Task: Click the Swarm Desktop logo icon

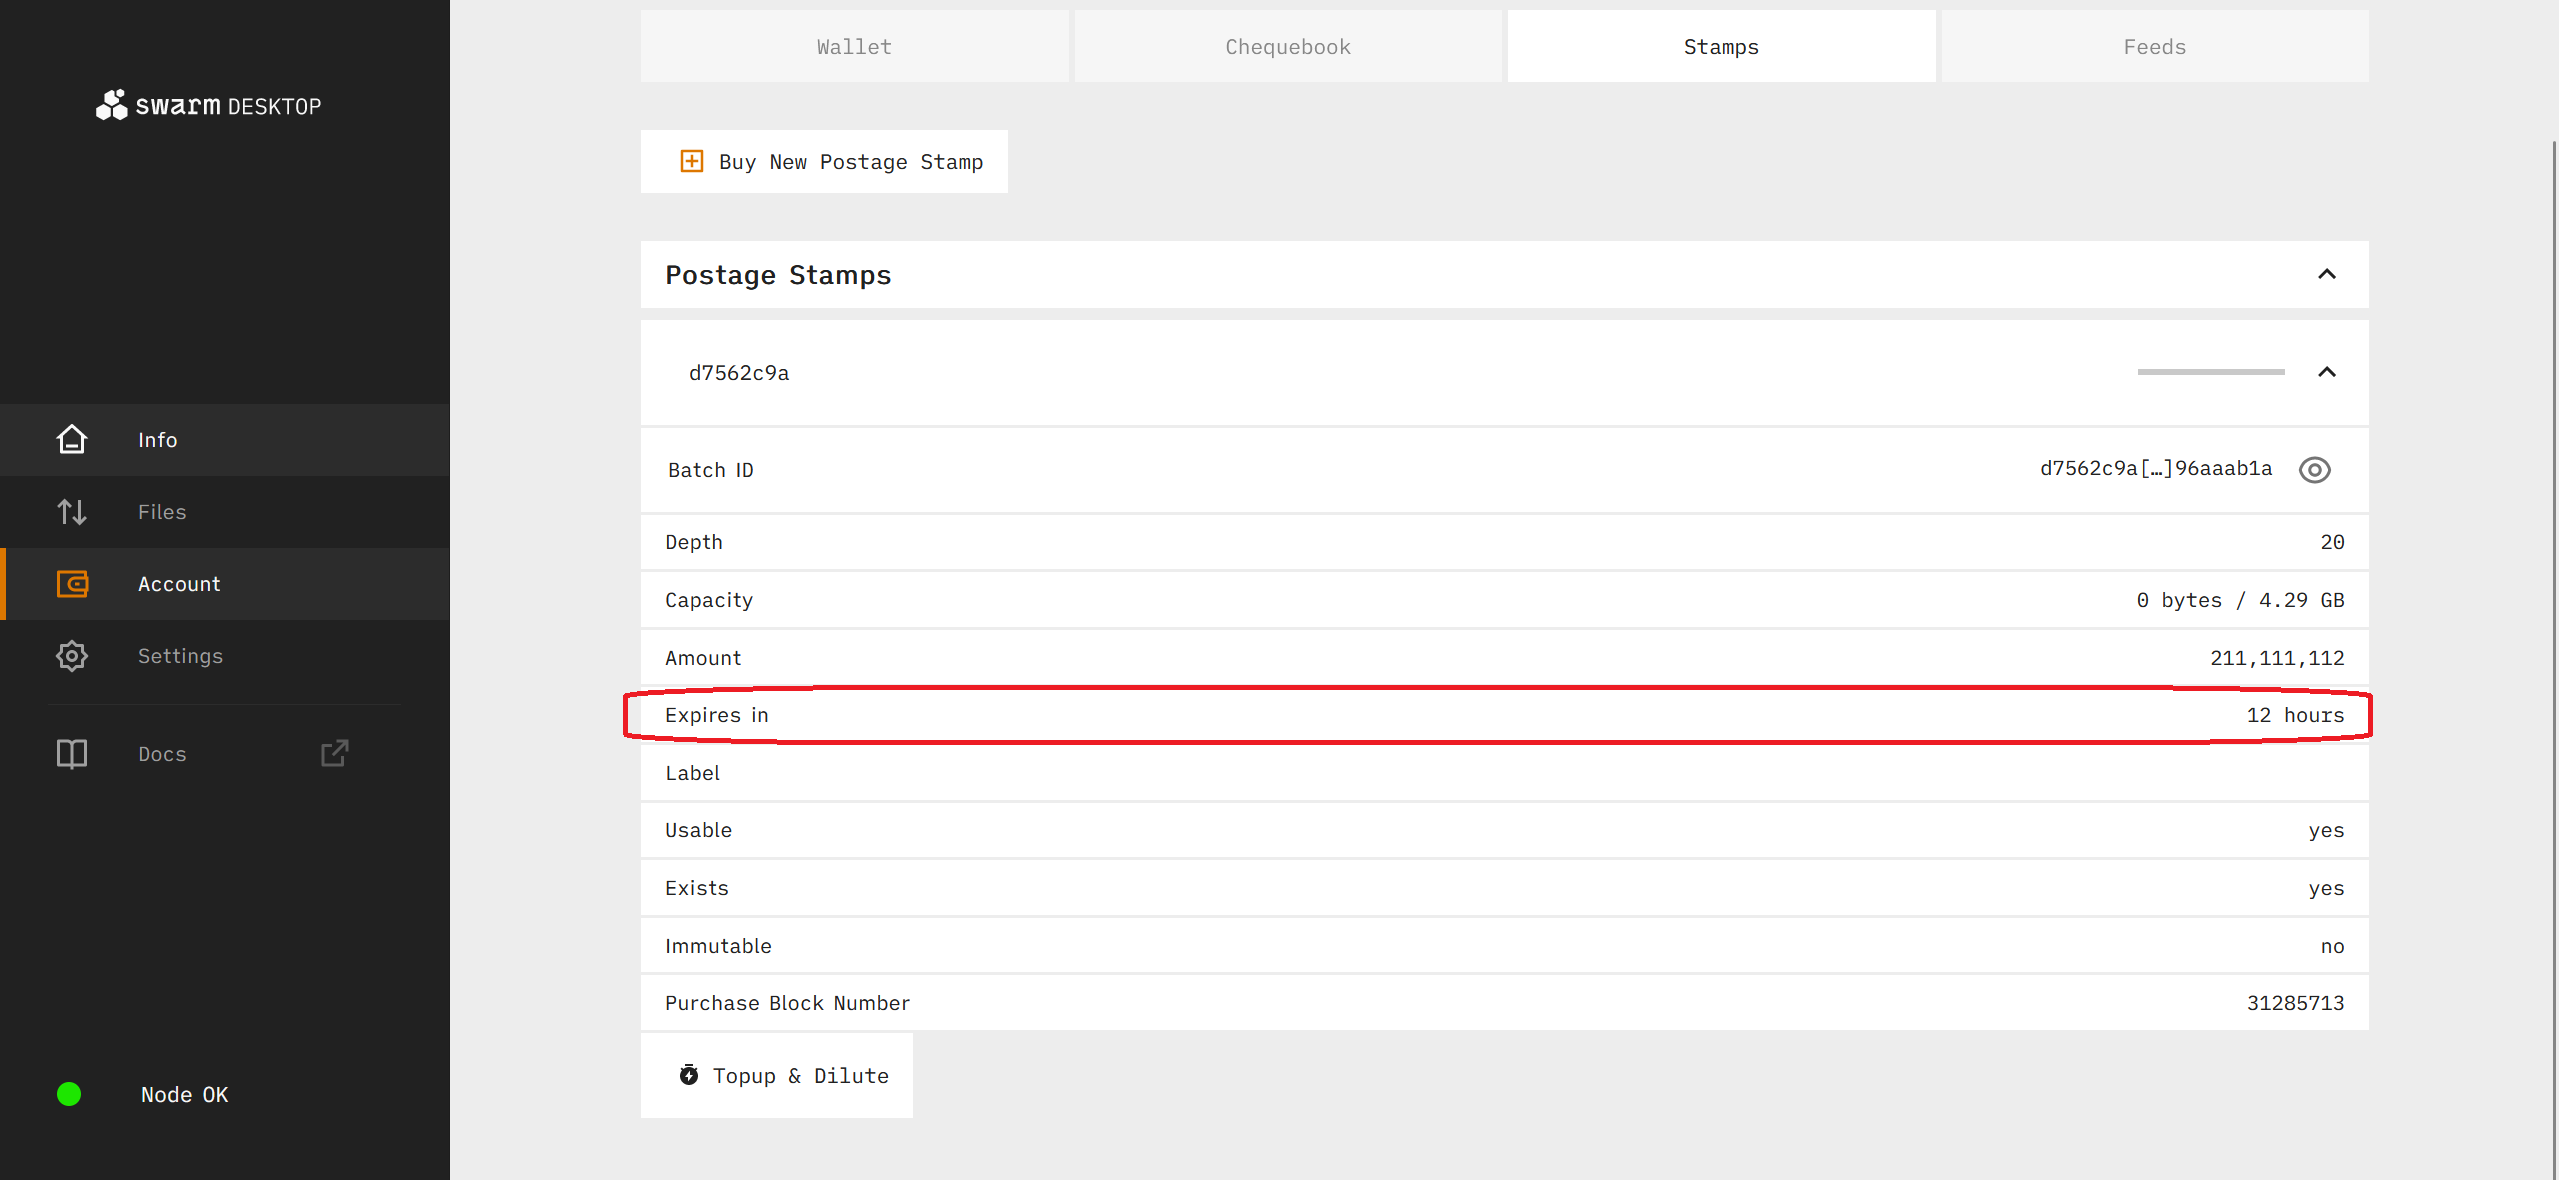Action: (x=112, y=105)
